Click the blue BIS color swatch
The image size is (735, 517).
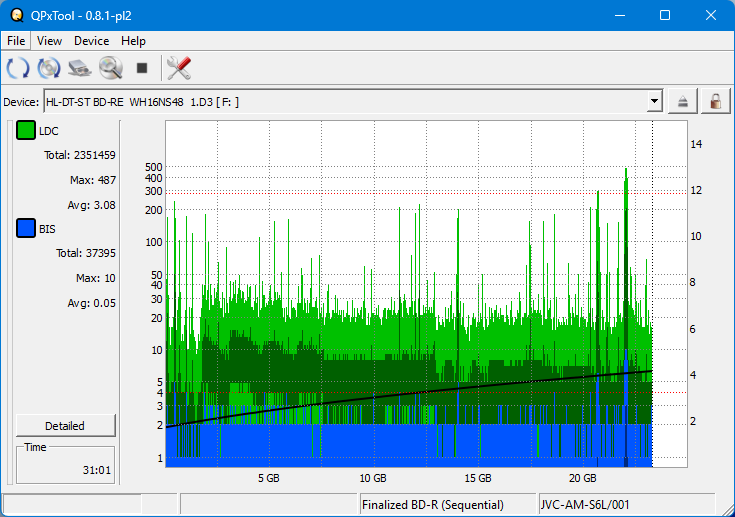tap(26, 228)
